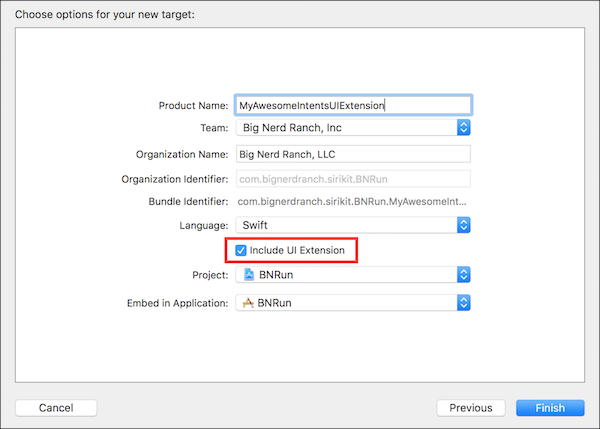Viewport: 600px width, 429px height.
Task: Click the 'Organization Name:' label
Action: tap(182, 155)
